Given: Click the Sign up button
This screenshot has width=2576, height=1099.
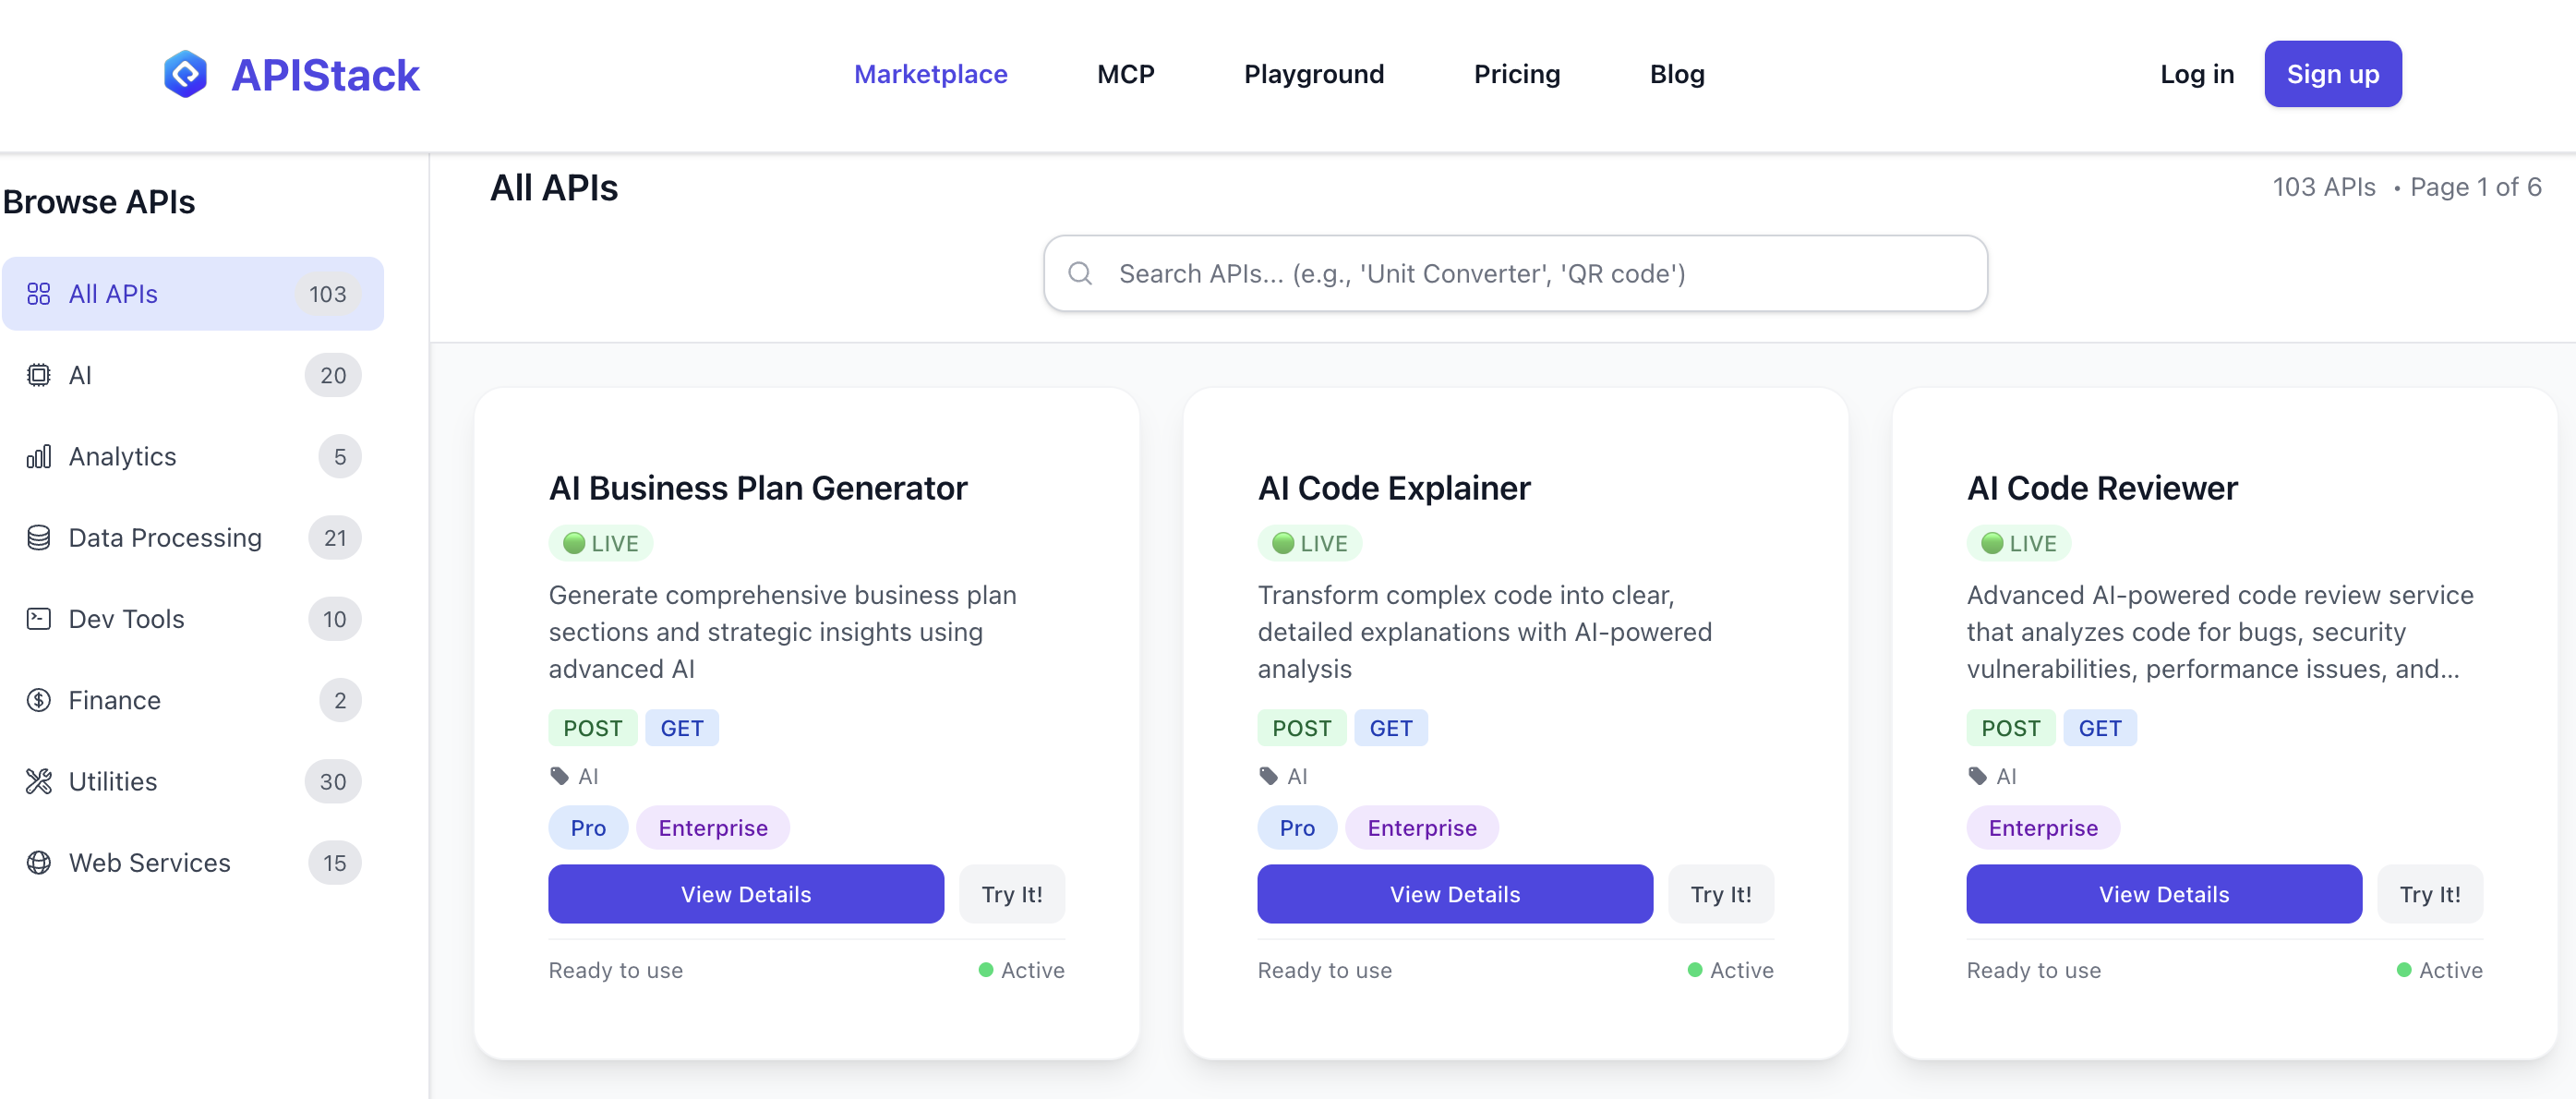Looking at the screenshot, I should [2332, 73].
